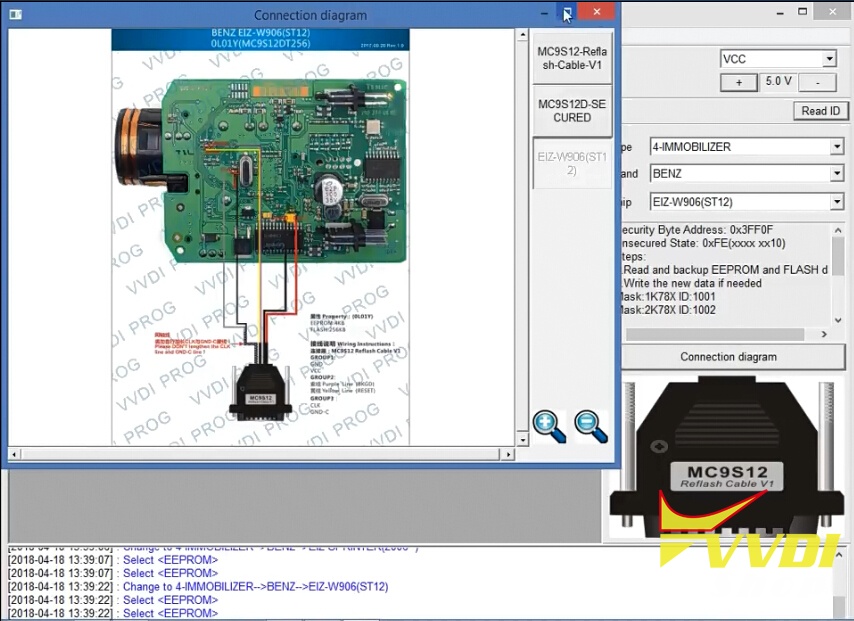The width and height of the screenshot is (854, 621).
Task: Click 'Security Byte Address: 0x3FF0F' text line
Action: click(x=697, y=230)
